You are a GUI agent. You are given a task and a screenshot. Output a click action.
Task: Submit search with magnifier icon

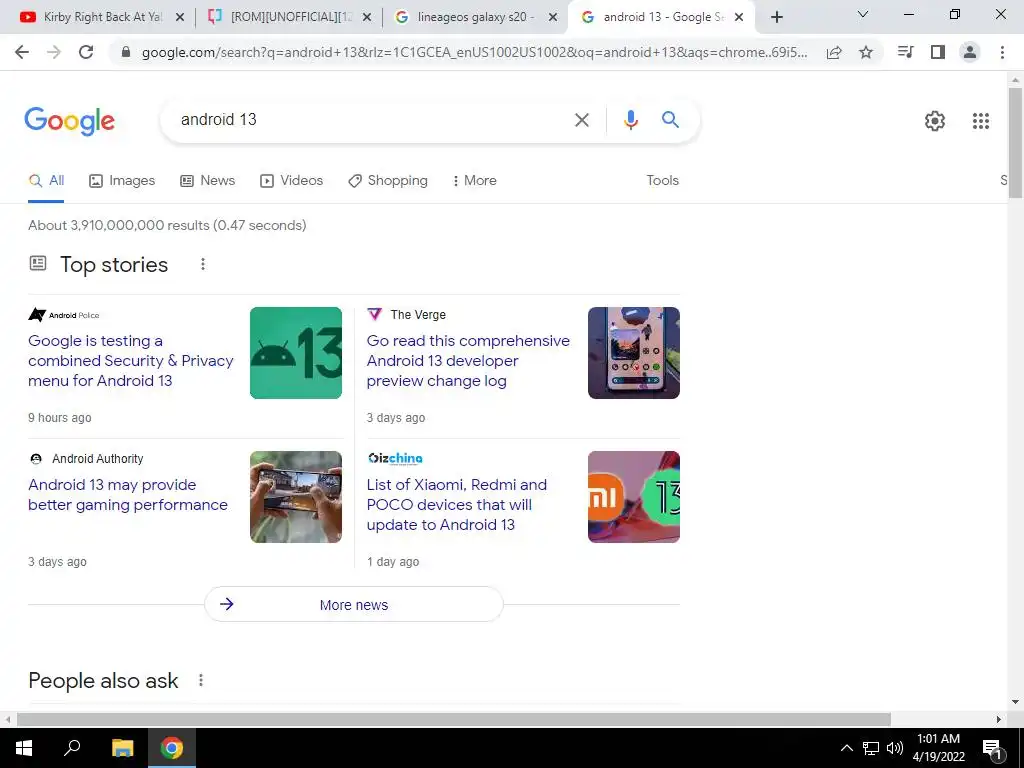coord(670,120)
